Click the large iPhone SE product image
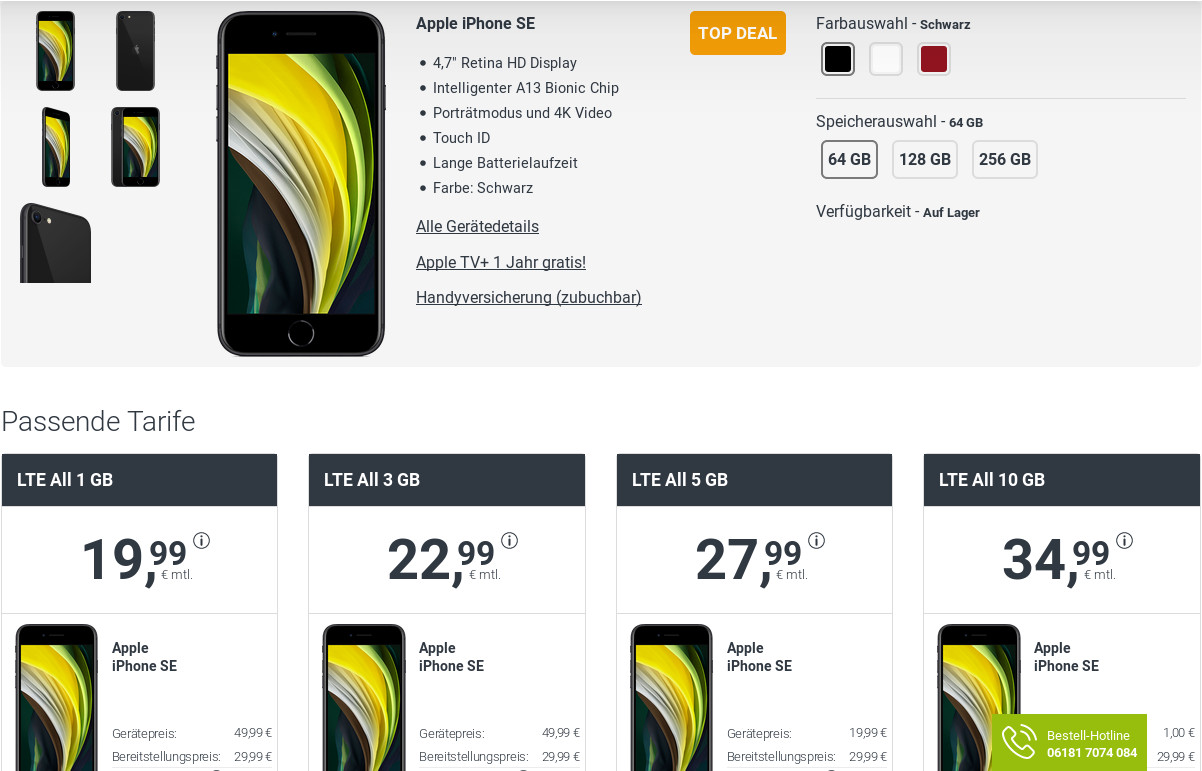This screenshot has height=771, width=1202. [301, 184]
